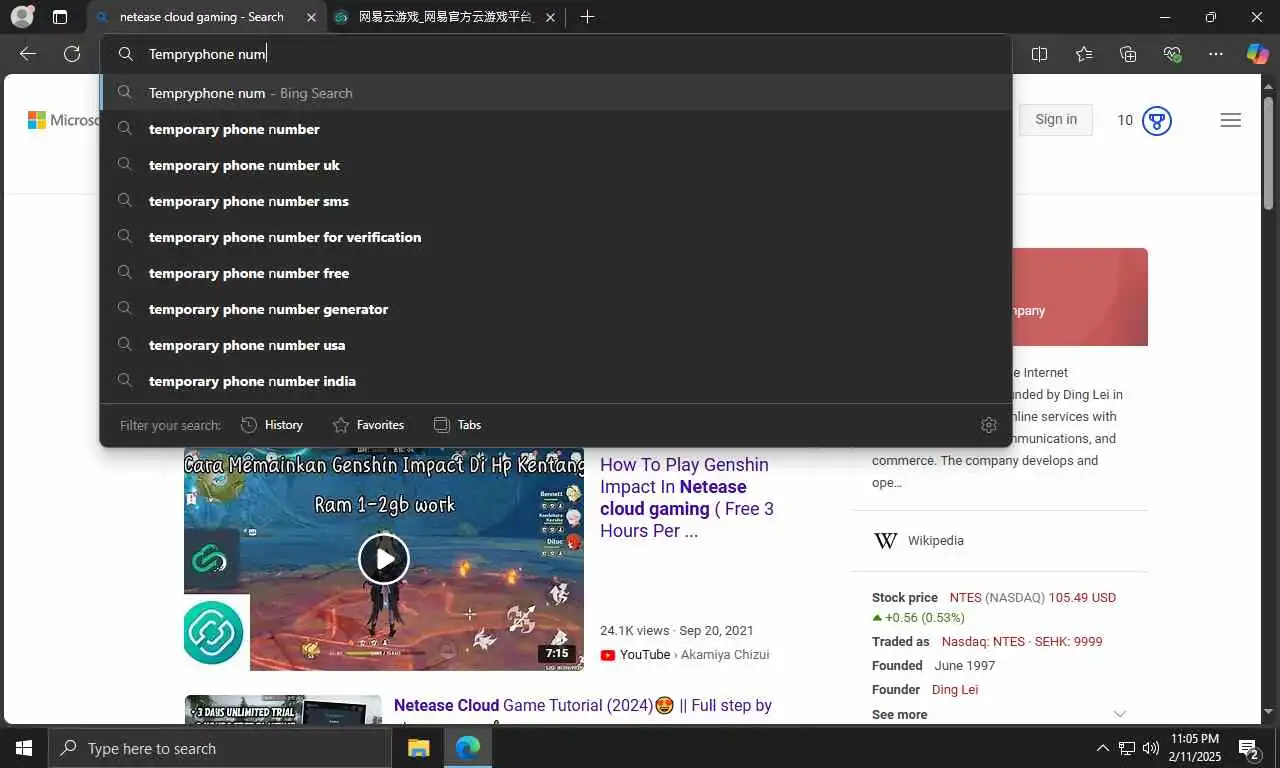1280x768 pixels.
Task: Open File Explorer from taskbar
Action: tap(419, 748)
